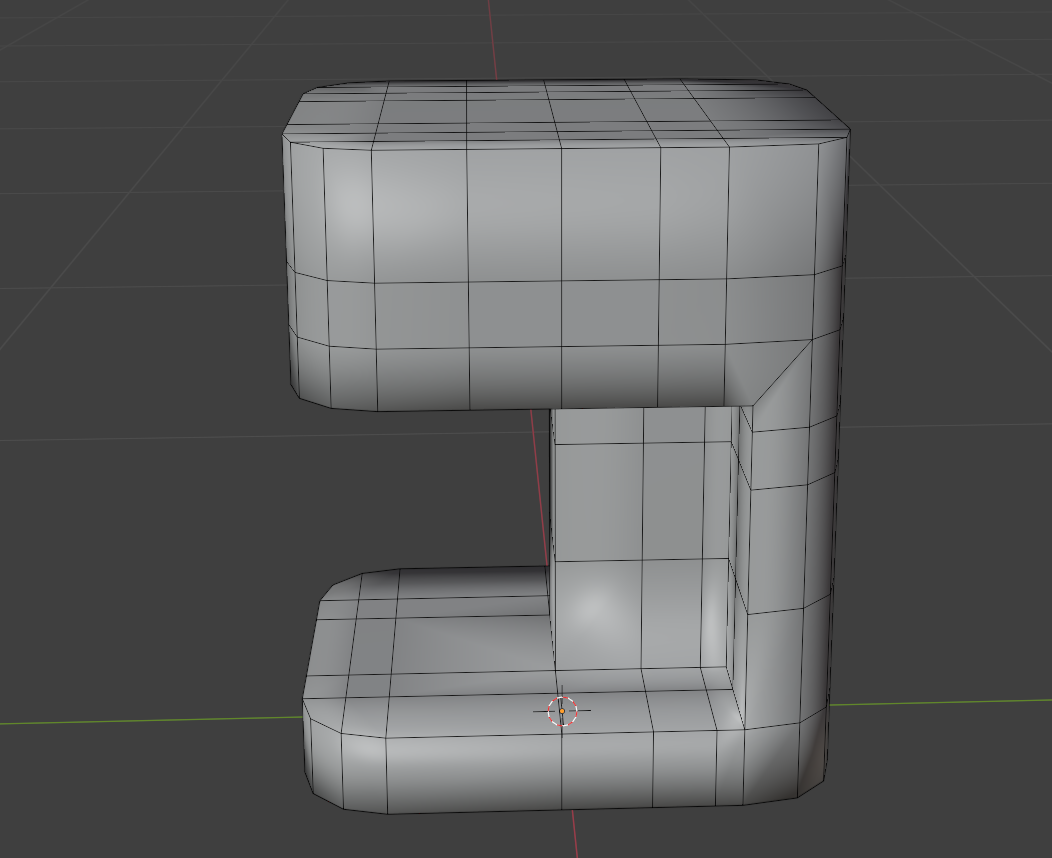Select the front face of the bottom block

click(557, 771)
